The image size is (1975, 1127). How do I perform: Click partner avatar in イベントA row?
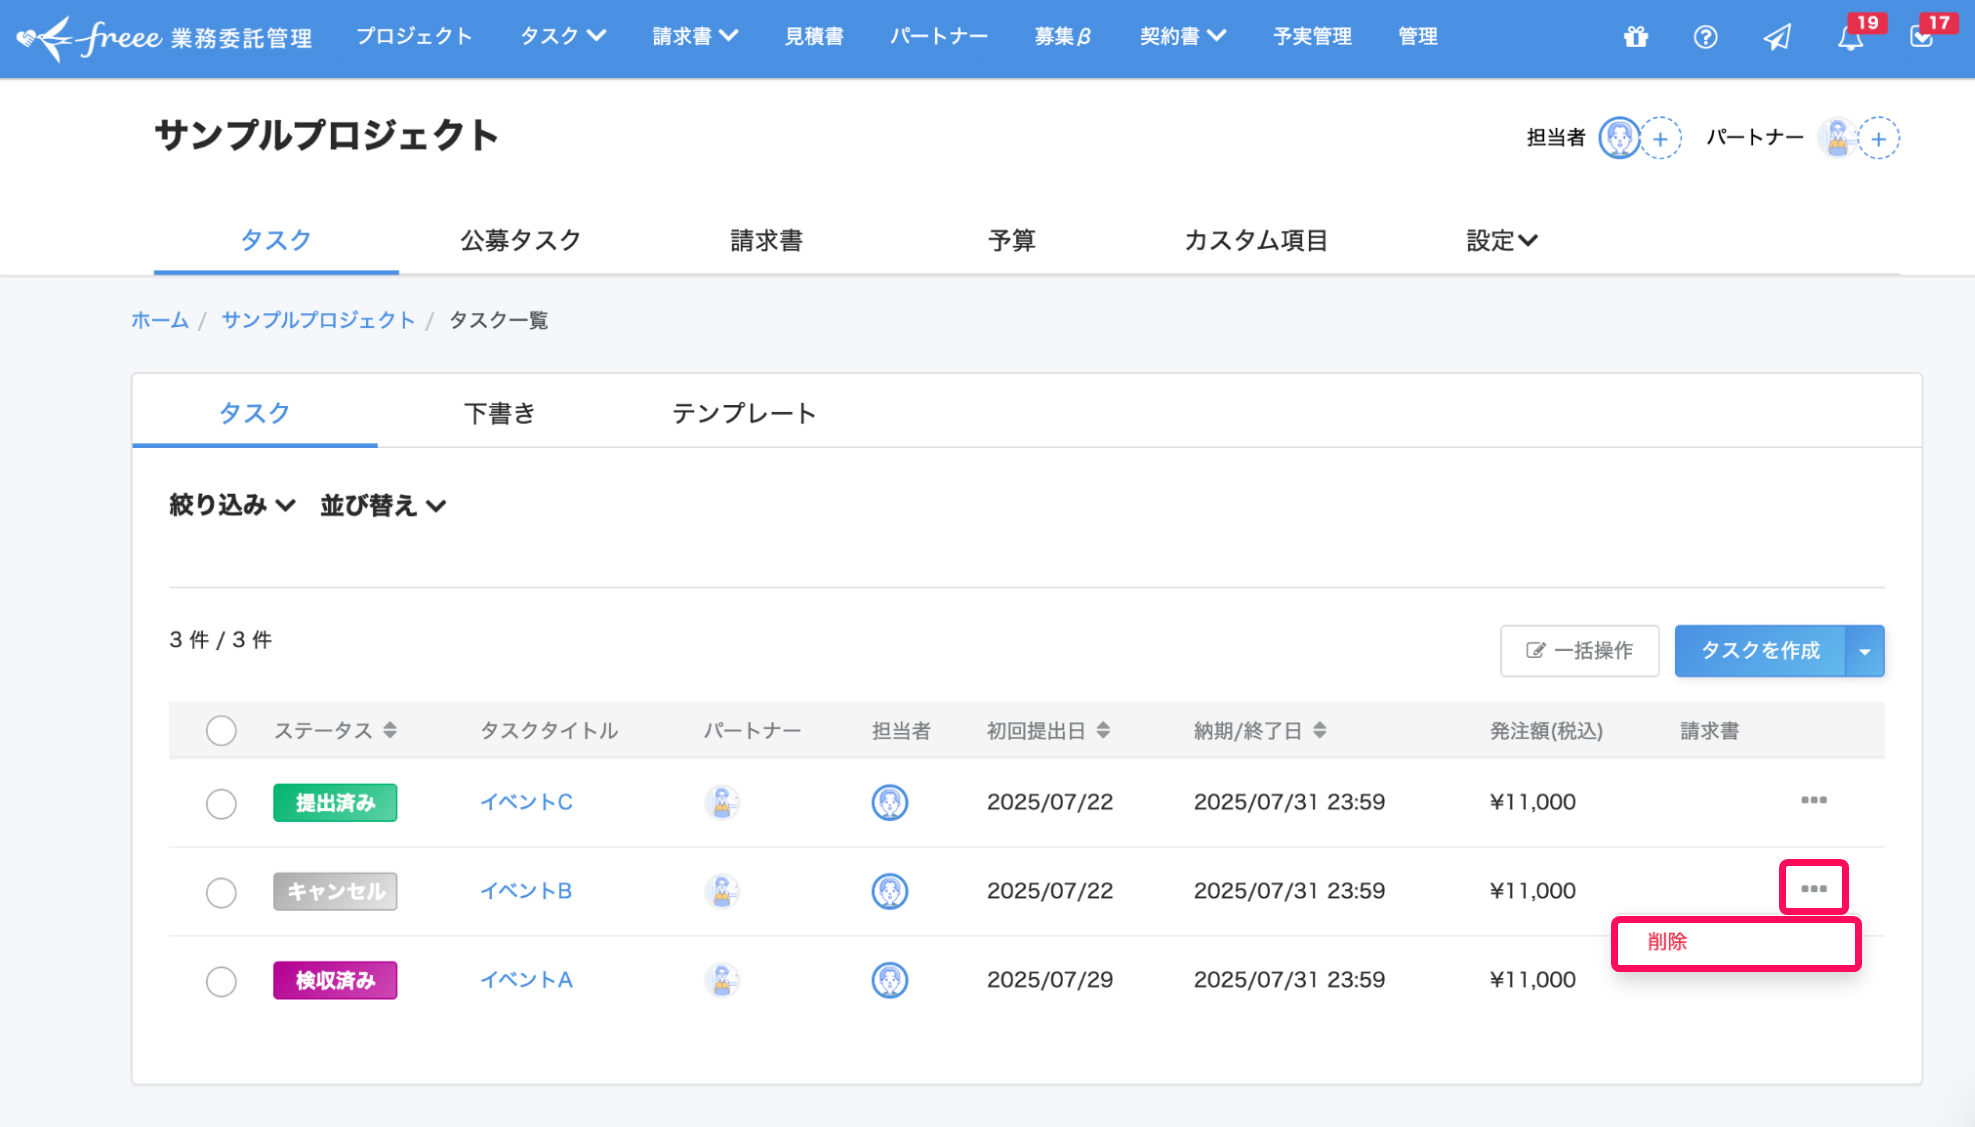pyautogui.click(x=721, y=980)
